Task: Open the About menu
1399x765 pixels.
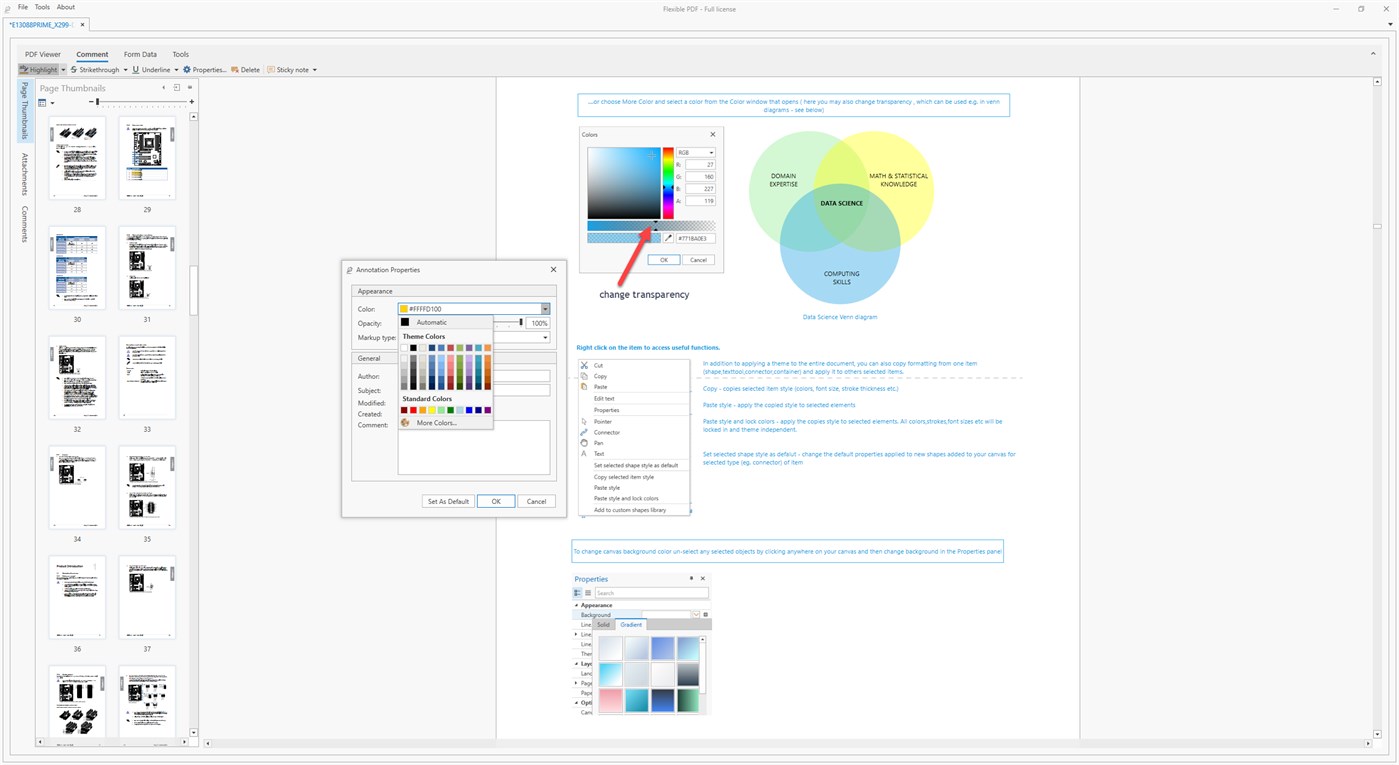Action: point(65,7)
